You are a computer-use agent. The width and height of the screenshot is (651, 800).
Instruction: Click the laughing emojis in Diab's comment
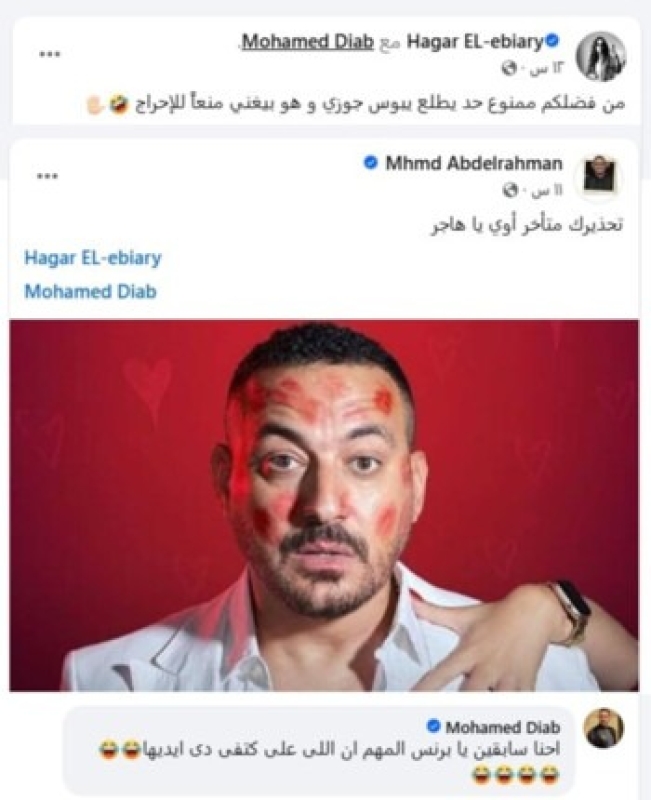[515, 775]
